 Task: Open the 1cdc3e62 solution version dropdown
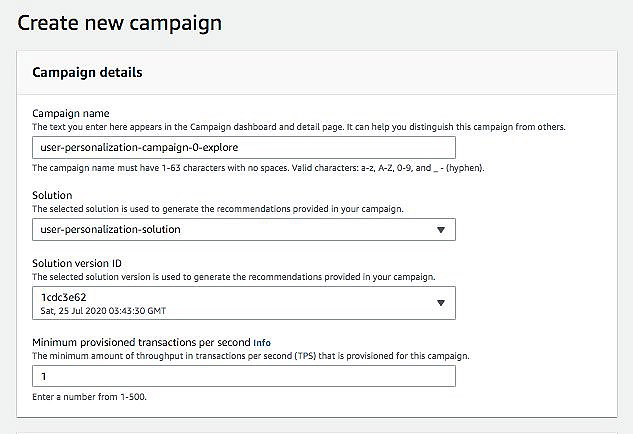click(x=244, y=303)
